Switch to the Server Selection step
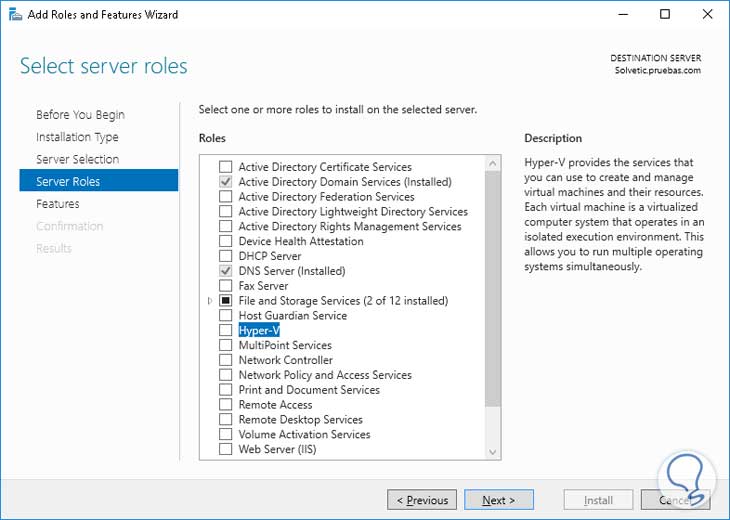The image size is (730, 520). coord(77,159)
